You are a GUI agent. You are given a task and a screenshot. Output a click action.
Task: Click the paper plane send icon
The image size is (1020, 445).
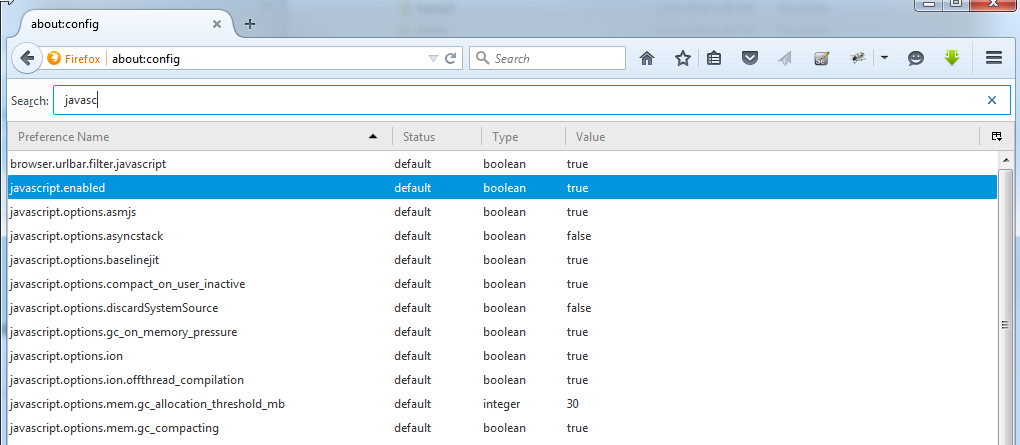[x=785, y=59]
